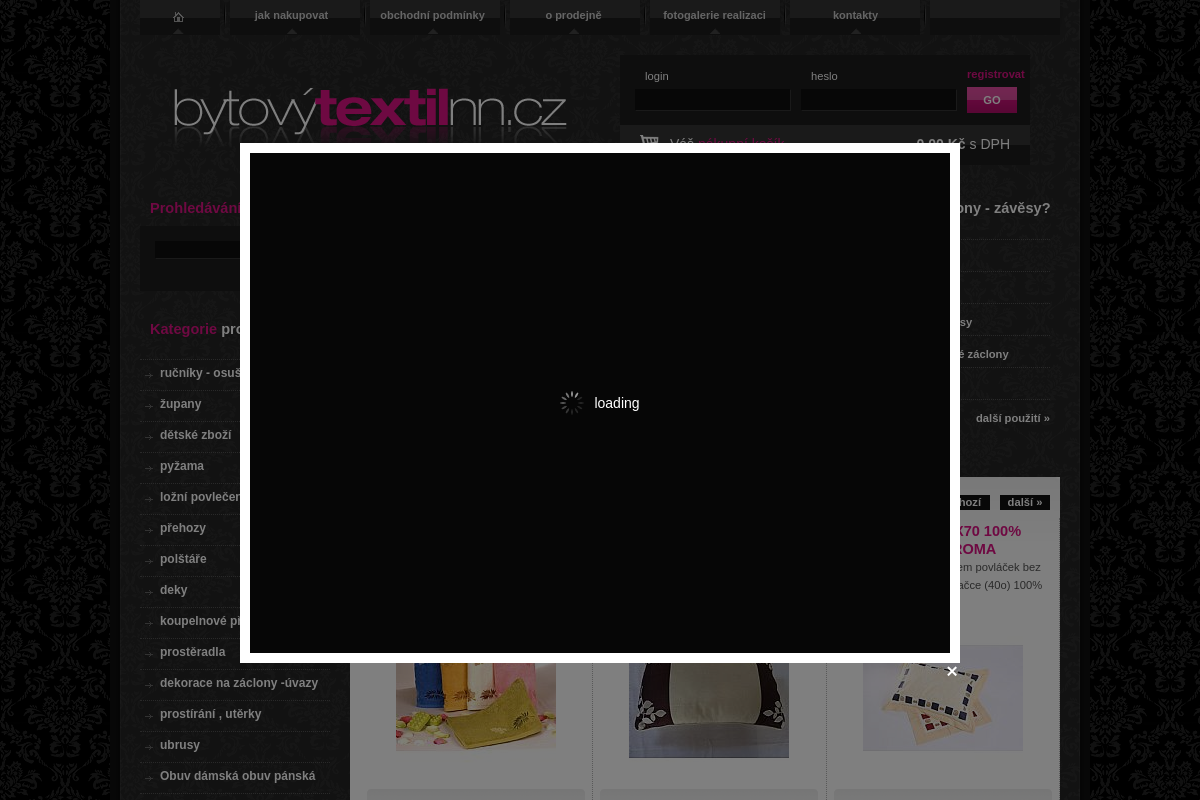Open the 'prostěradla' category
This screenshot has height=800, width=1200.
pos(192,652)
